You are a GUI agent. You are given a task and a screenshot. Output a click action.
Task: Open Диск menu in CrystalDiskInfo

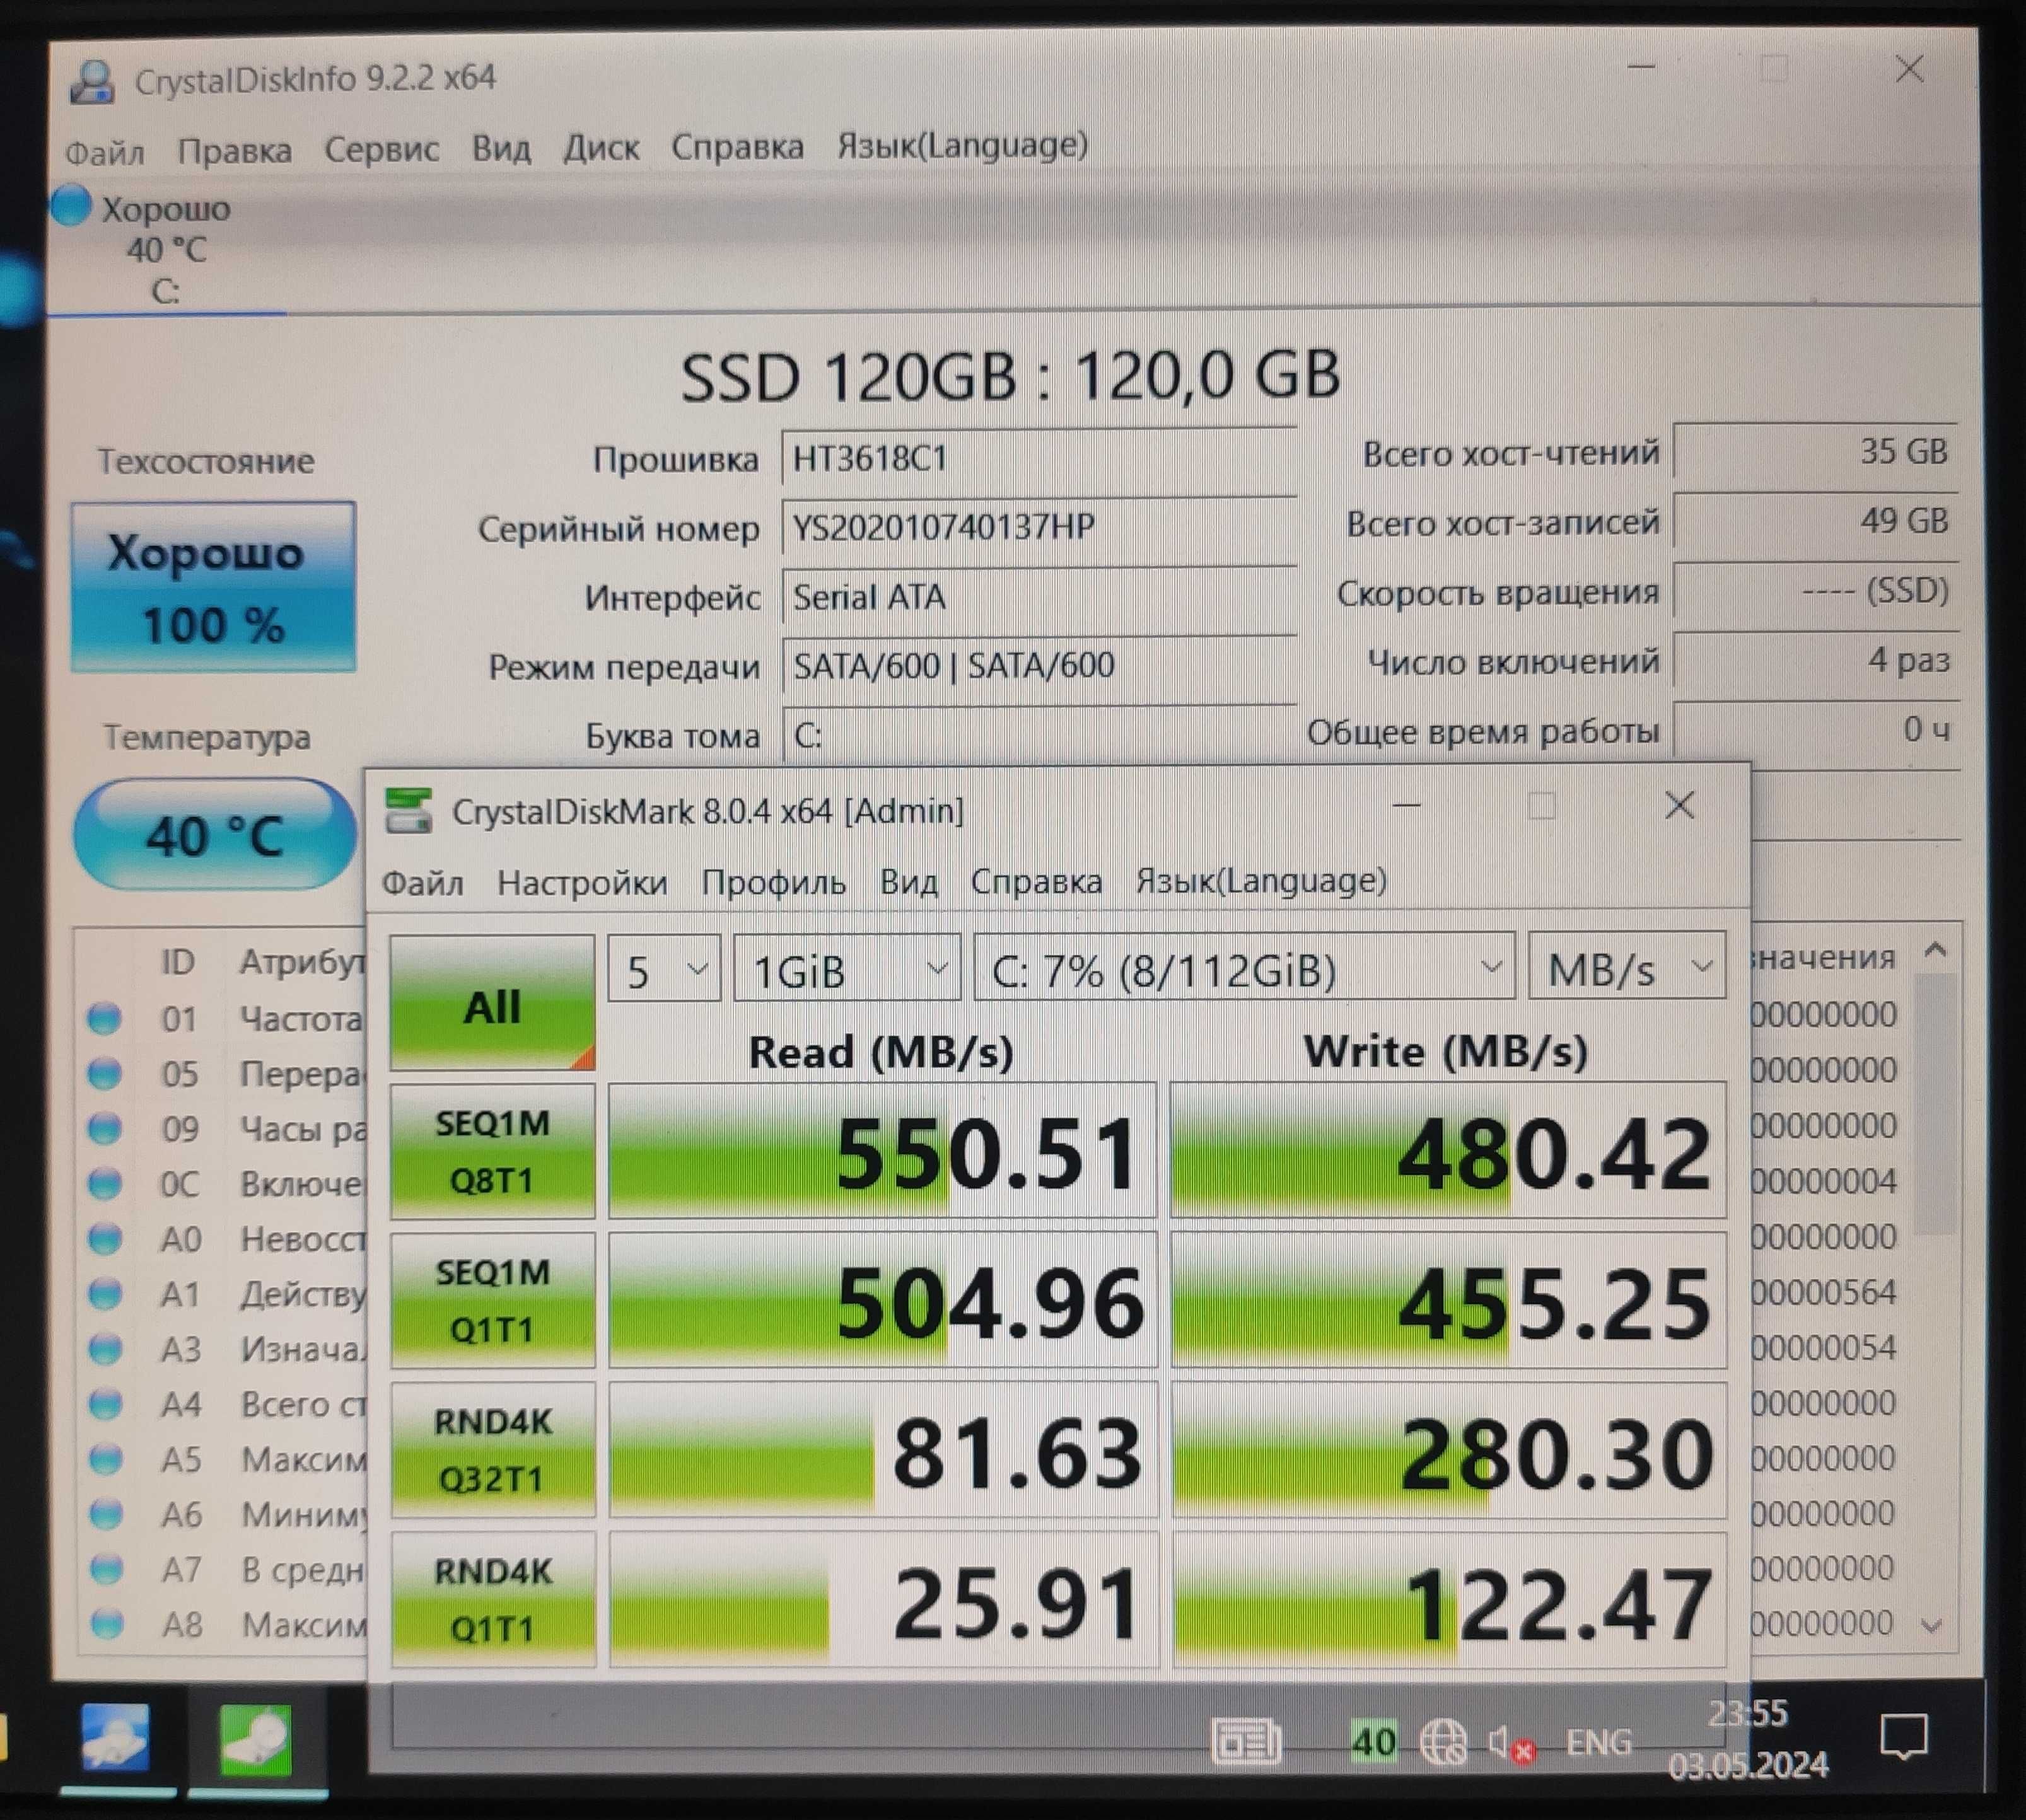tap(601, 147)
